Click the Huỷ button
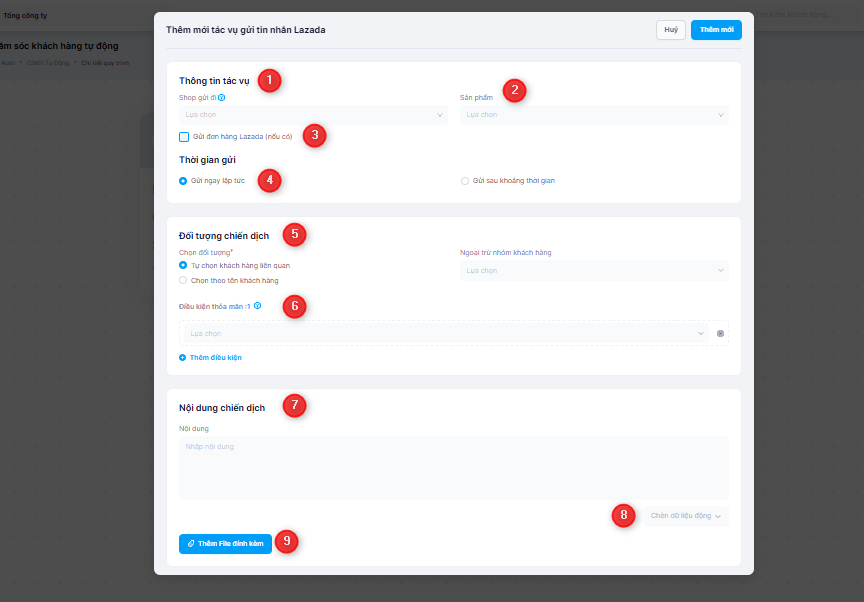864x602 pixels. (670, 30)
